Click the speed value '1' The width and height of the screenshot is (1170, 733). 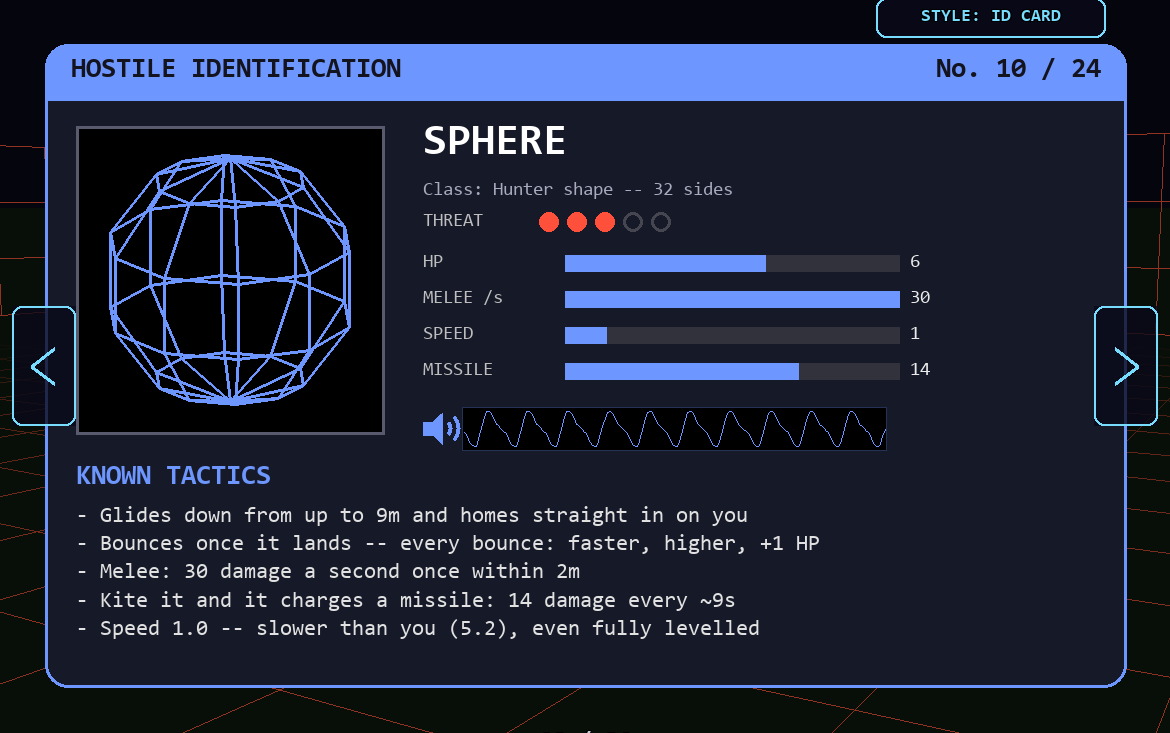[915, 333]
